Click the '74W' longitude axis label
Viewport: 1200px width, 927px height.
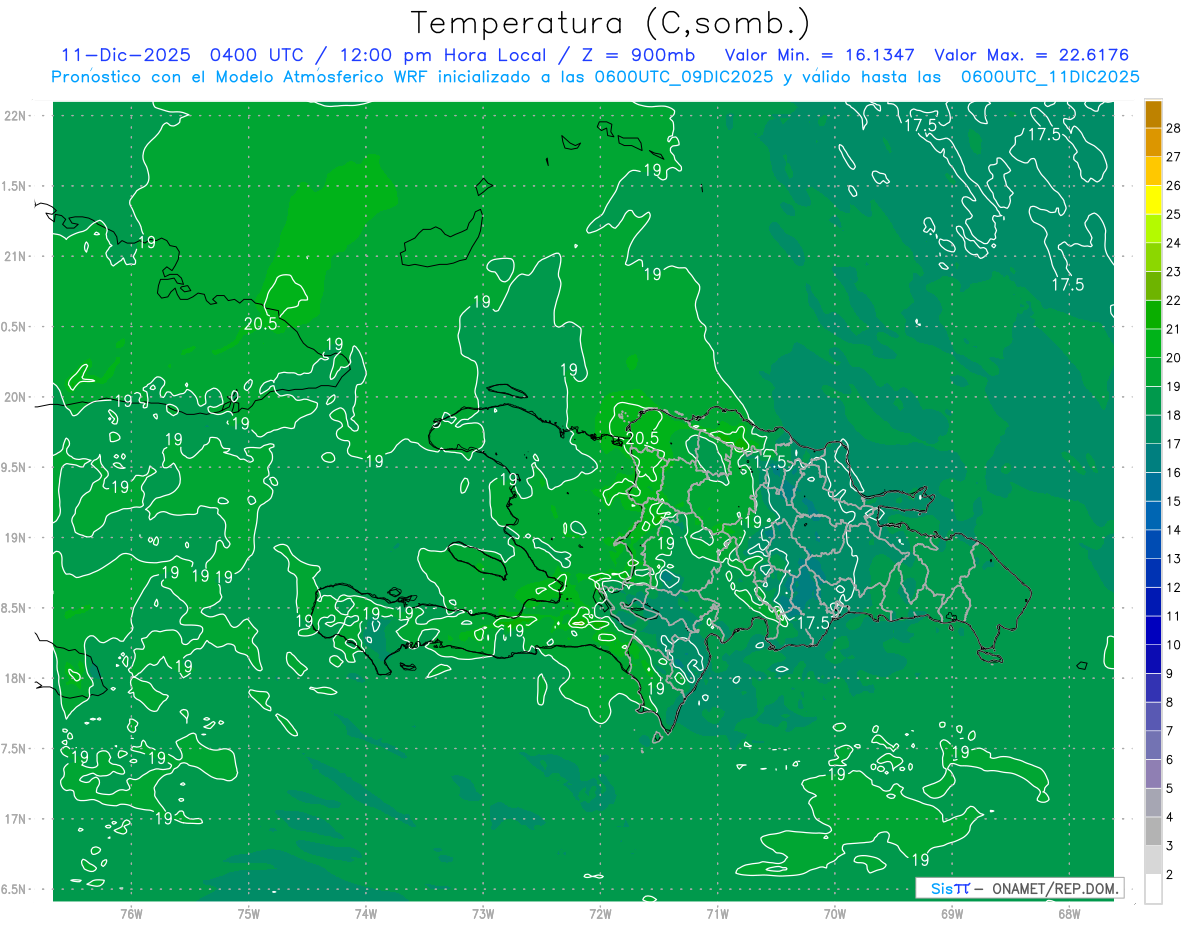click(366, 913)
